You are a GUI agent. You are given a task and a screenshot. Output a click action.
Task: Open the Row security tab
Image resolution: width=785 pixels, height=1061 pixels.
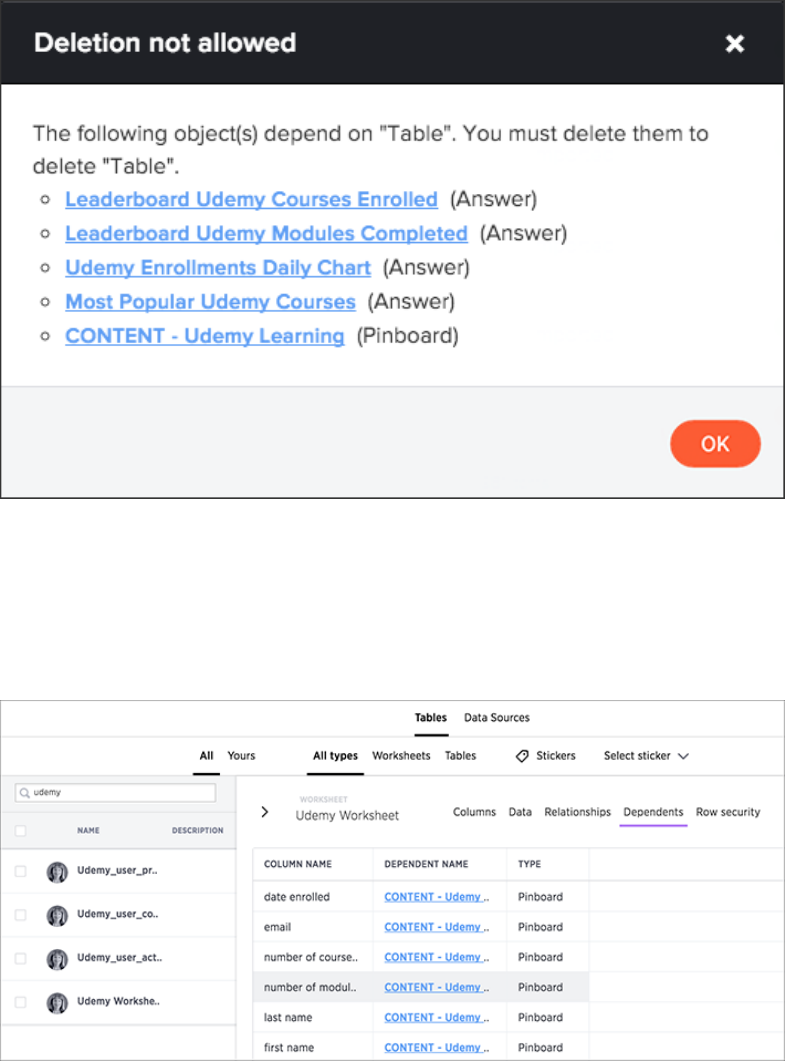point(728,812)
